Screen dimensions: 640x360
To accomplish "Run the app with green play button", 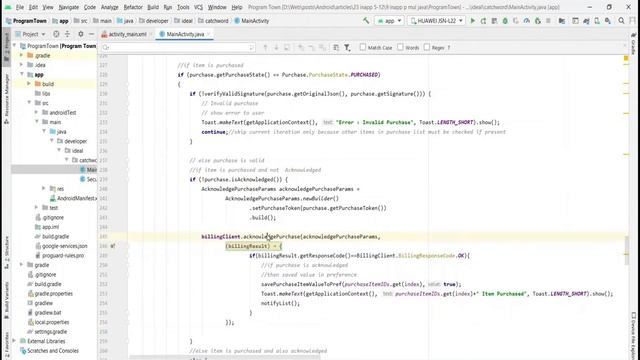I will tap(473, 20).
